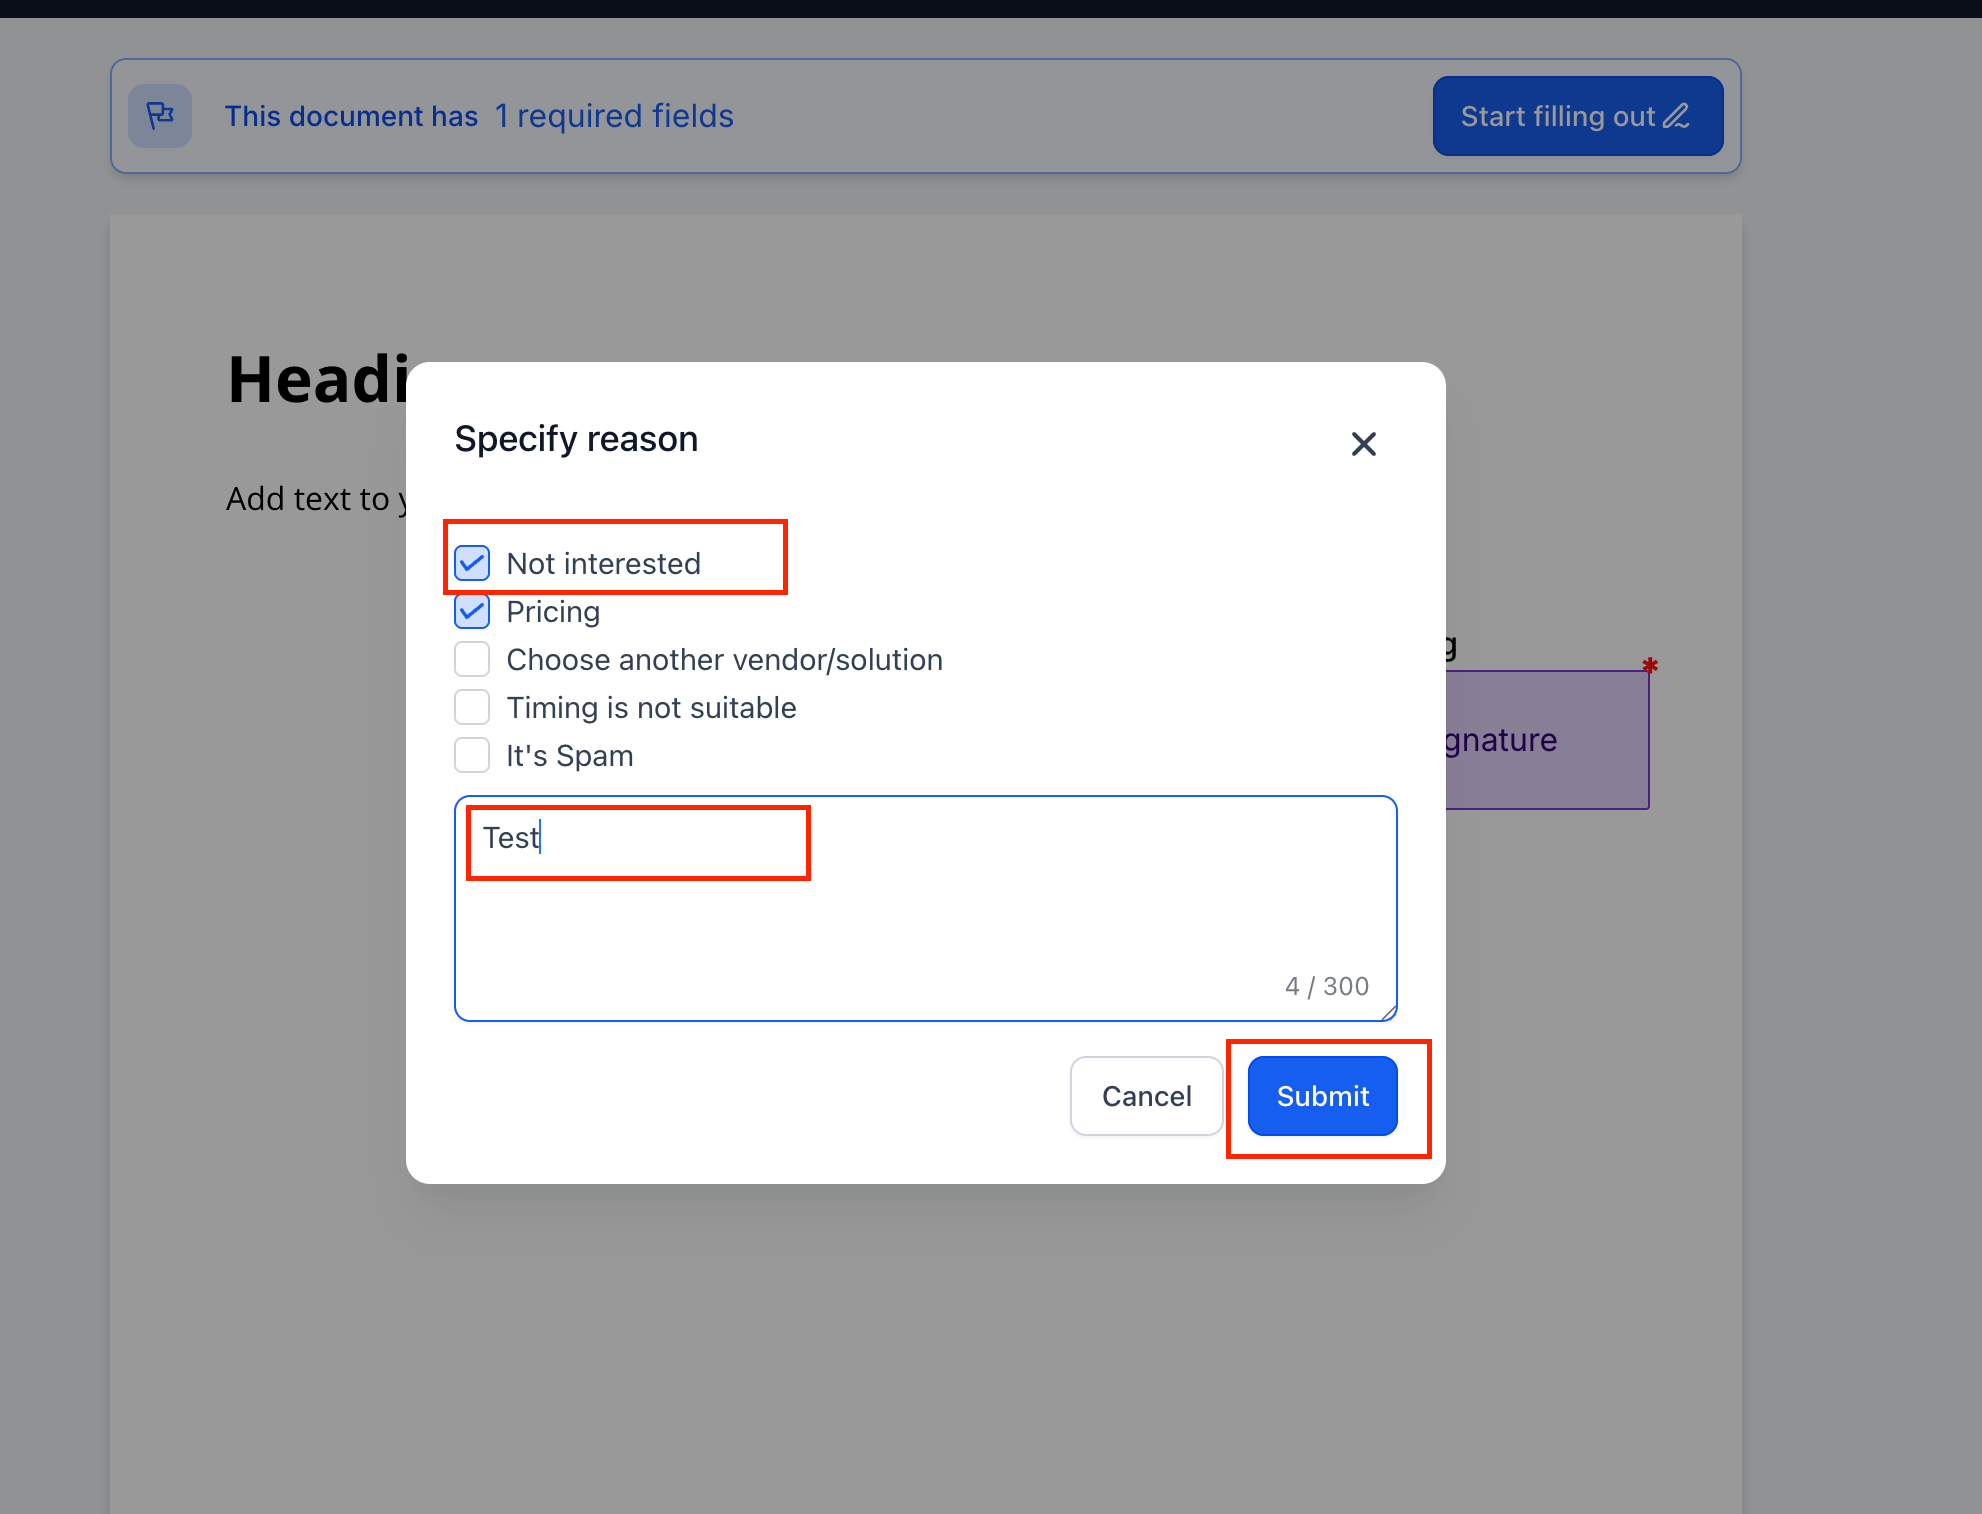Screen dimensions: 1982x1514
Task: Click the Start filling out button
Action: [x=1578, y=116]
